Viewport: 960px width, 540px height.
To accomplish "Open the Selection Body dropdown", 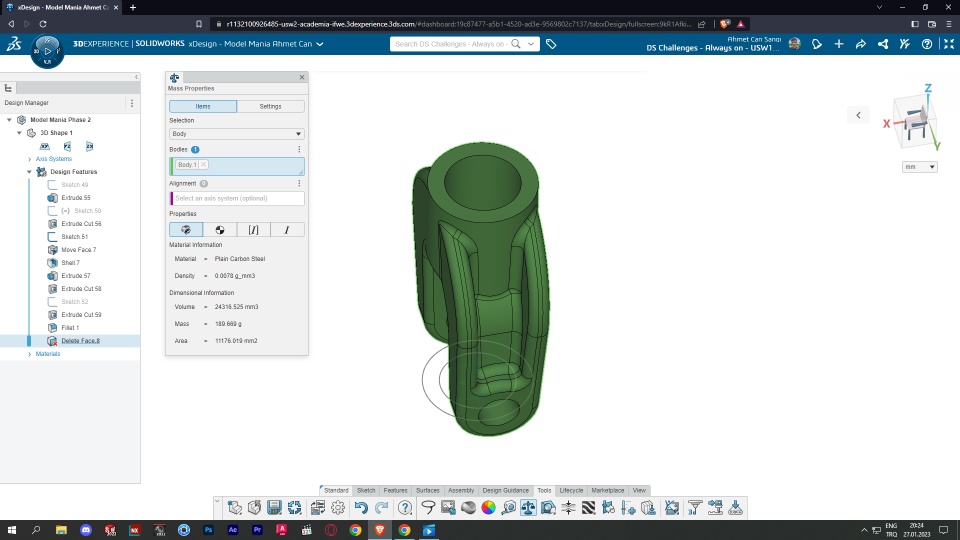I will coord(236,133).
